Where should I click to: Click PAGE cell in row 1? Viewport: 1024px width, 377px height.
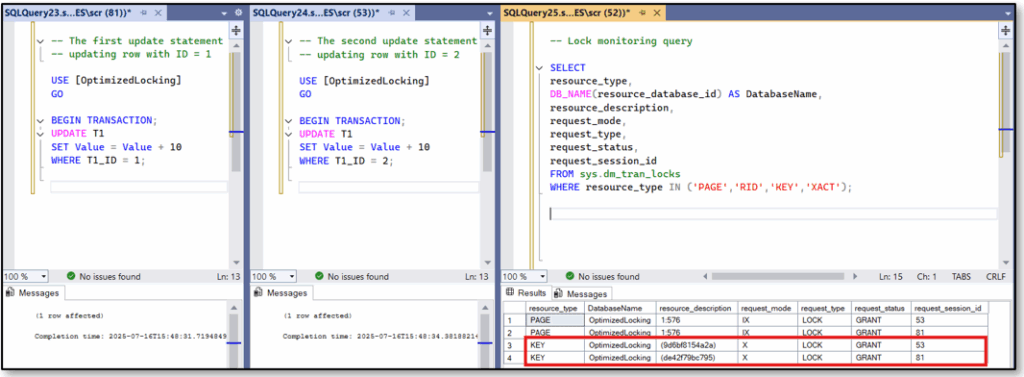(x=555, y=320)
